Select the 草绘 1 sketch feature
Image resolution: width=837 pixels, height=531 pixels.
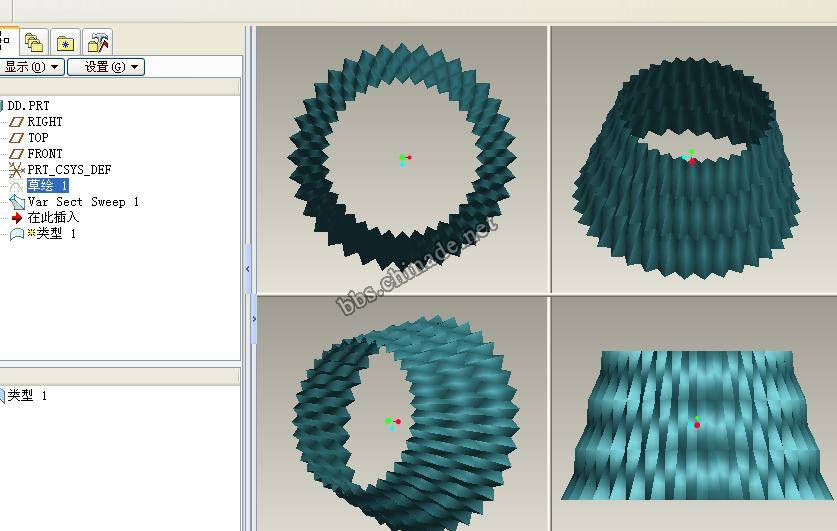coord(48,185)
